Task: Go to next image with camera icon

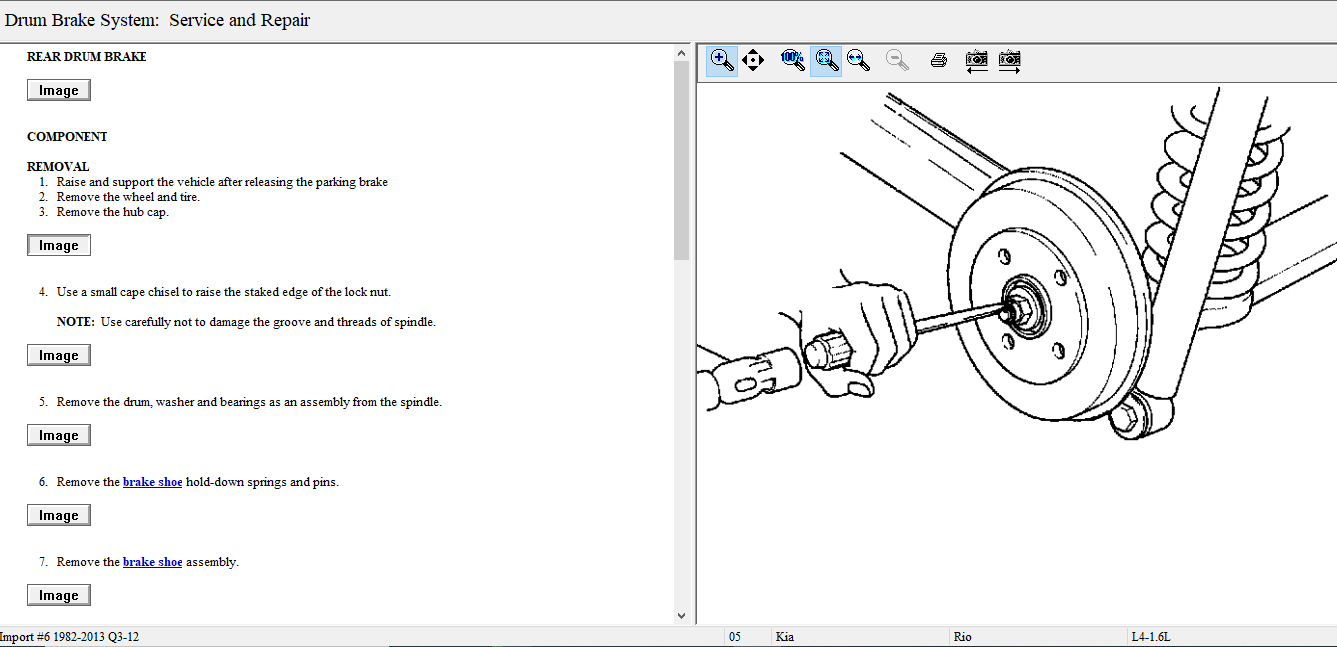Action: (1009, 60)
